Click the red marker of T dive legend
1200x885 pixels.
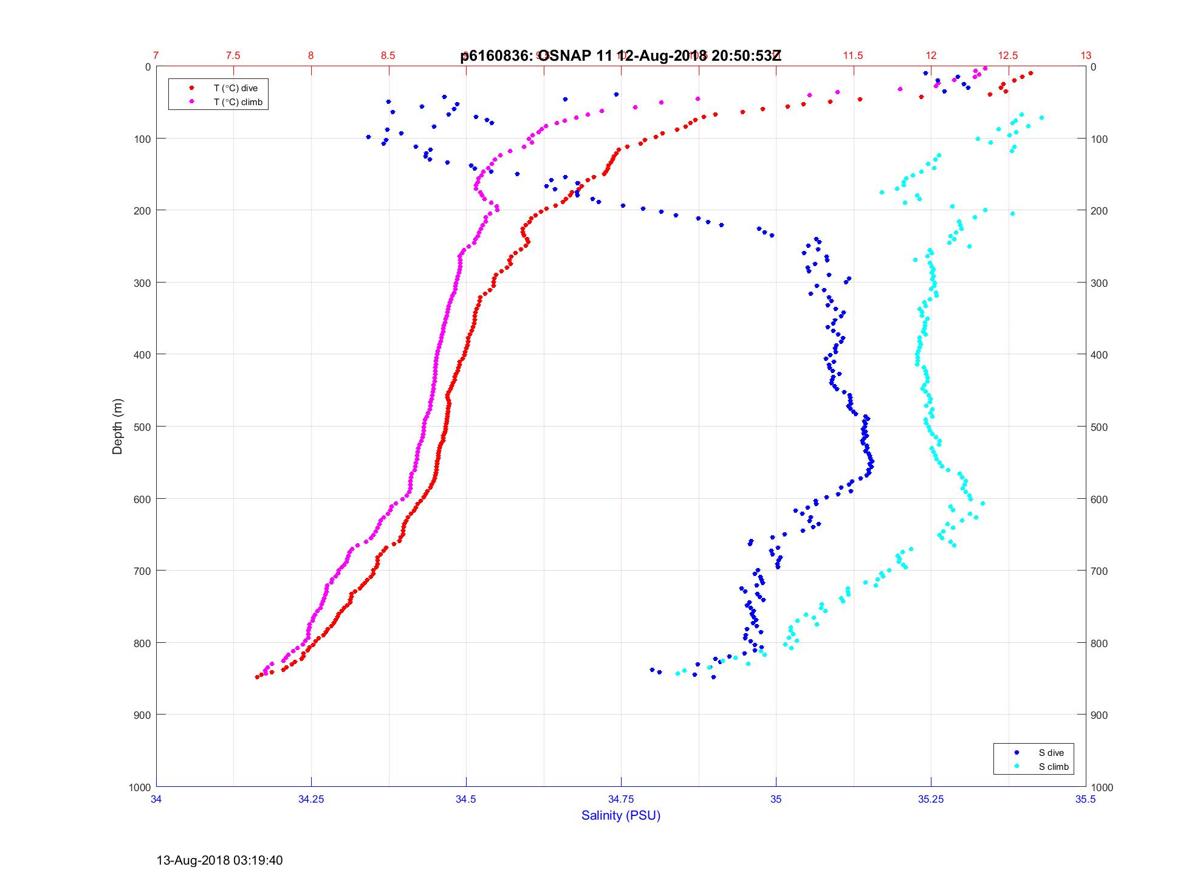click(x=191, y=88)
